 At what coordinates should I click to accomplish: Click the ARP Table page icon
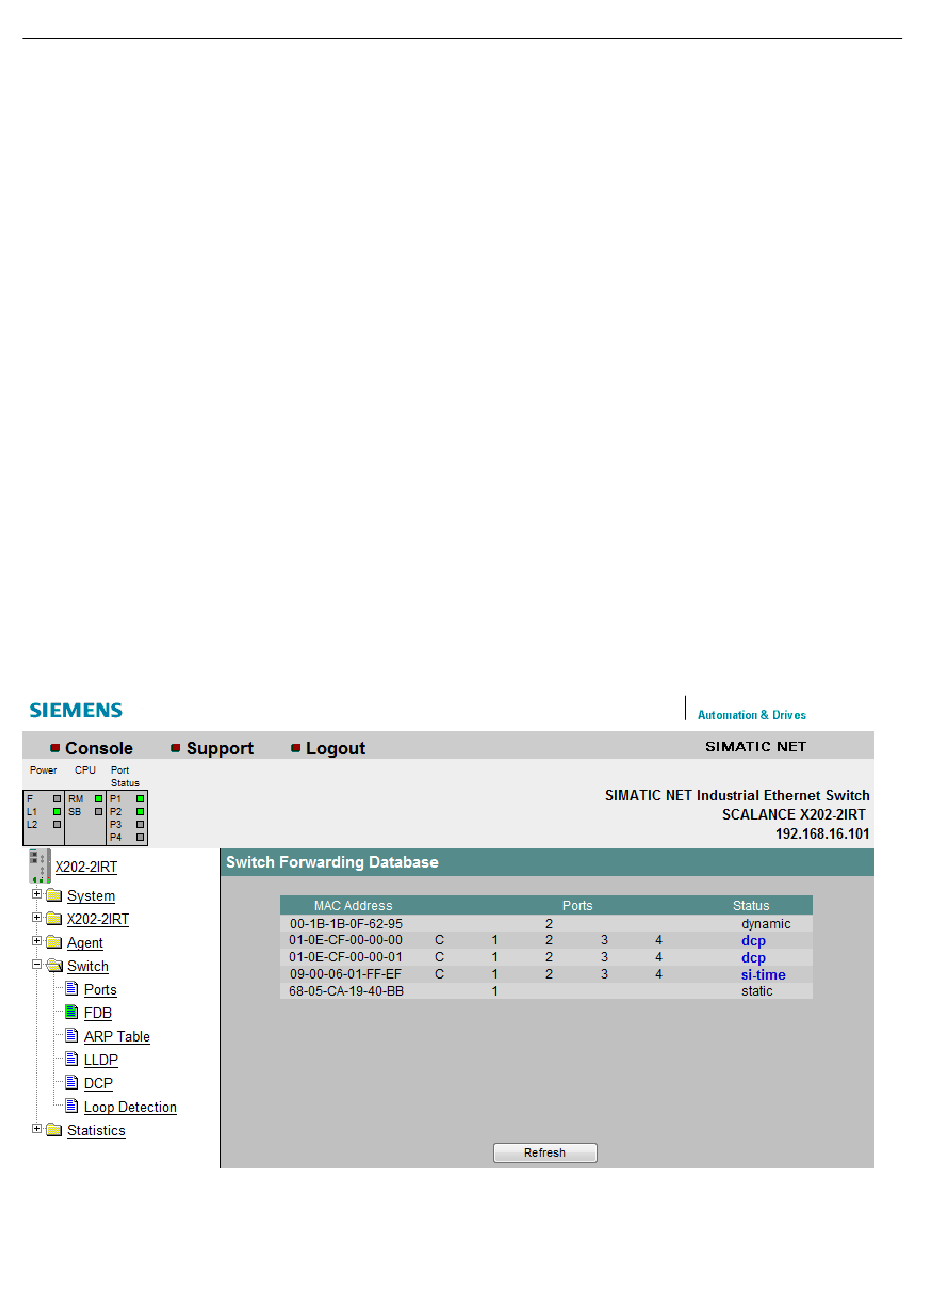[x=72, y=1036]
